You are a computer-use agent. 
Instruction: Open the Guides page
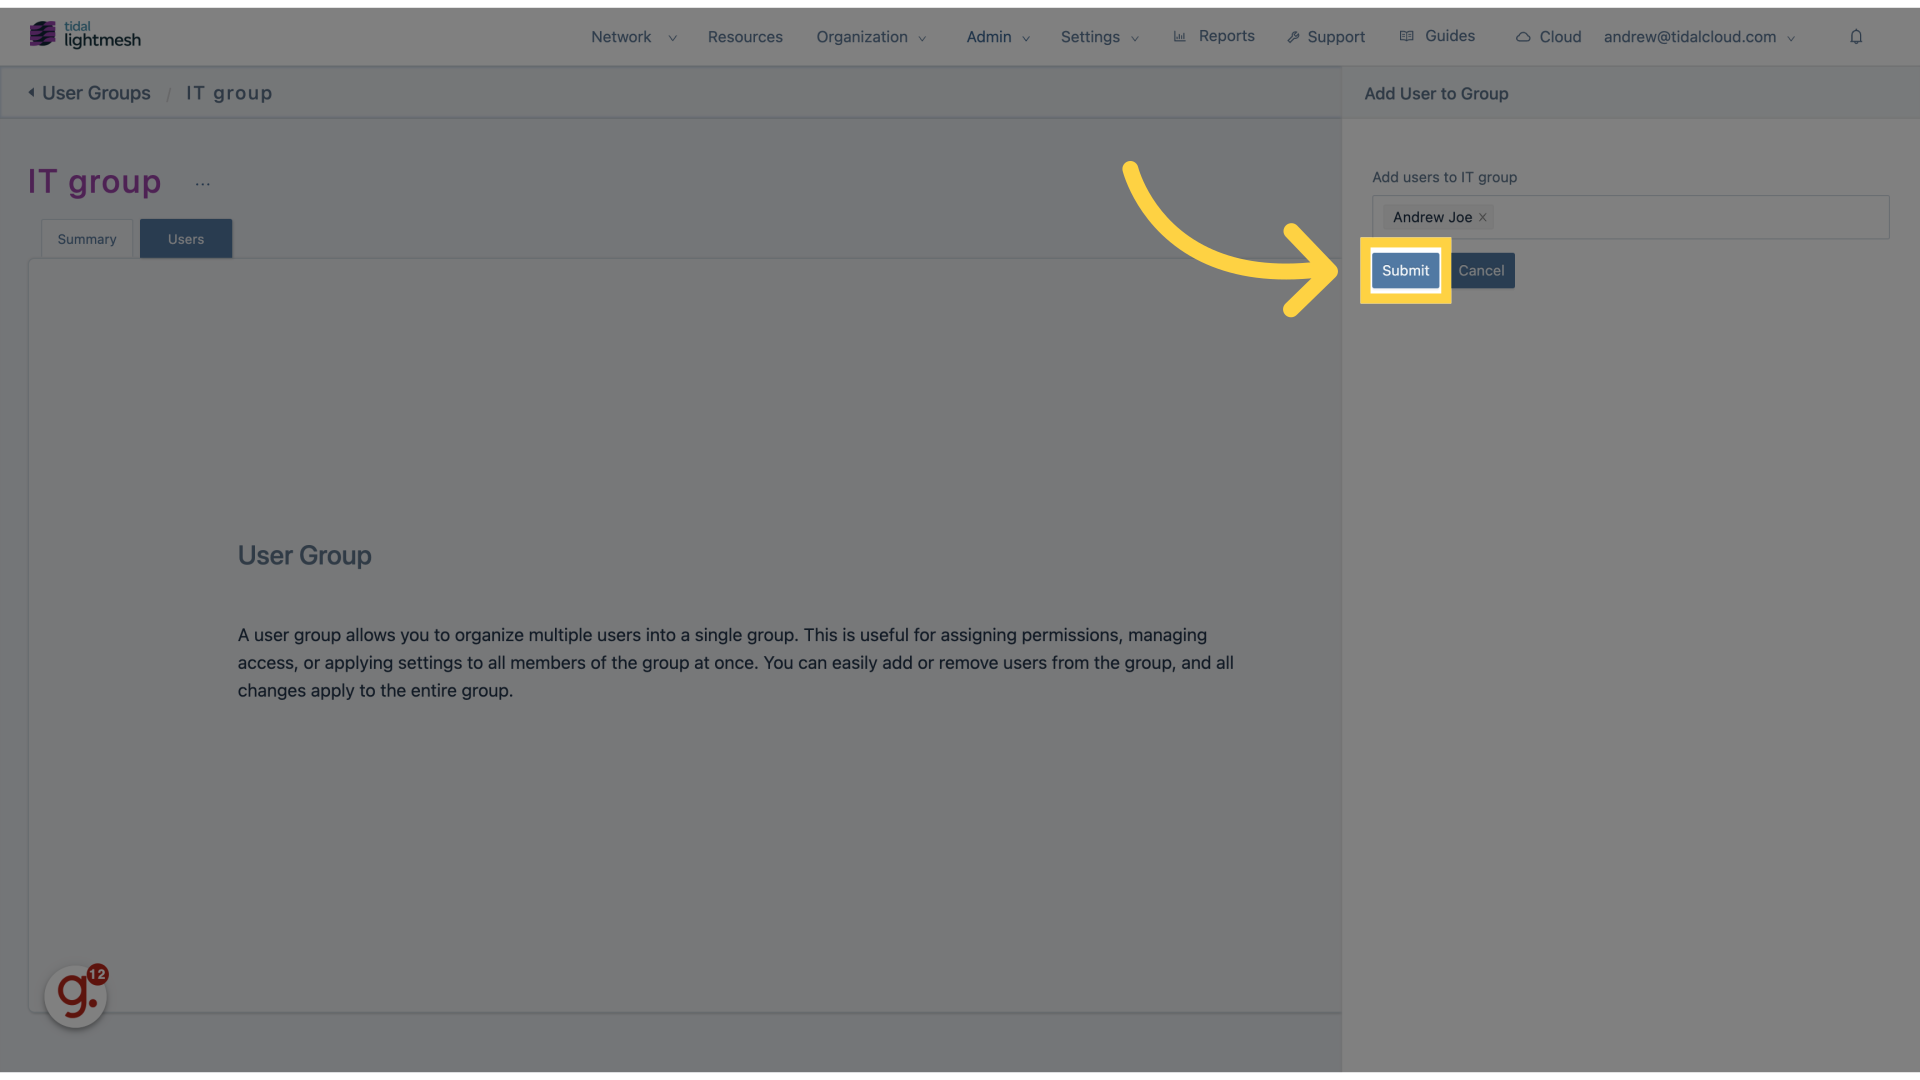coord(1449,36)
